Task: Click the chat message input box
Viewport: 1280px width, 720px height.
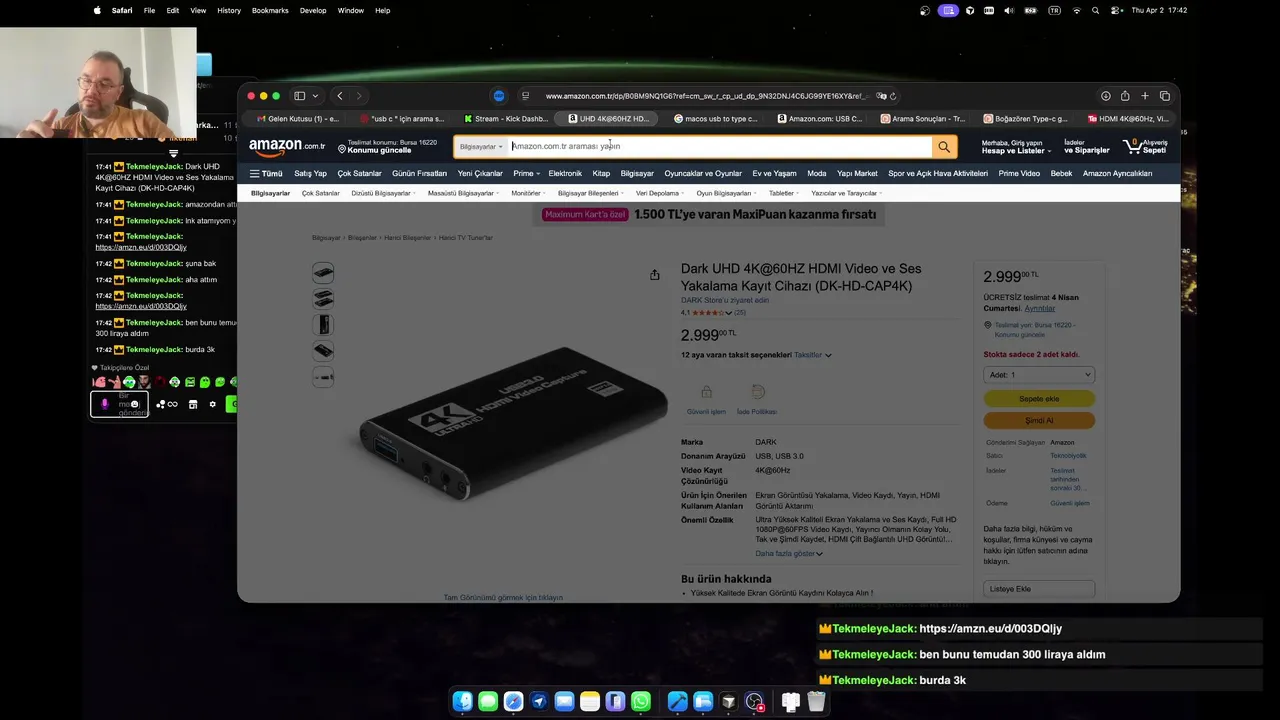Action: click(x=120, y=404)
